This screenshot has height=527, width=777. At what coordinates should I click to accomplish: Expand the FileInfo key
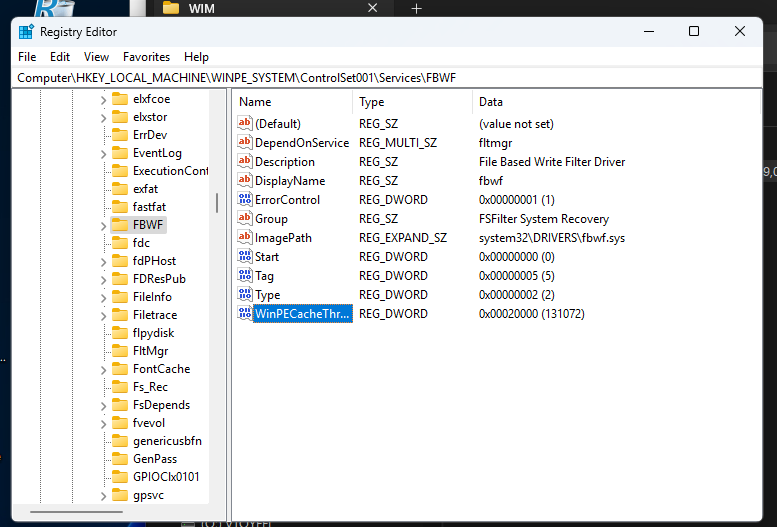click(103, 297)
